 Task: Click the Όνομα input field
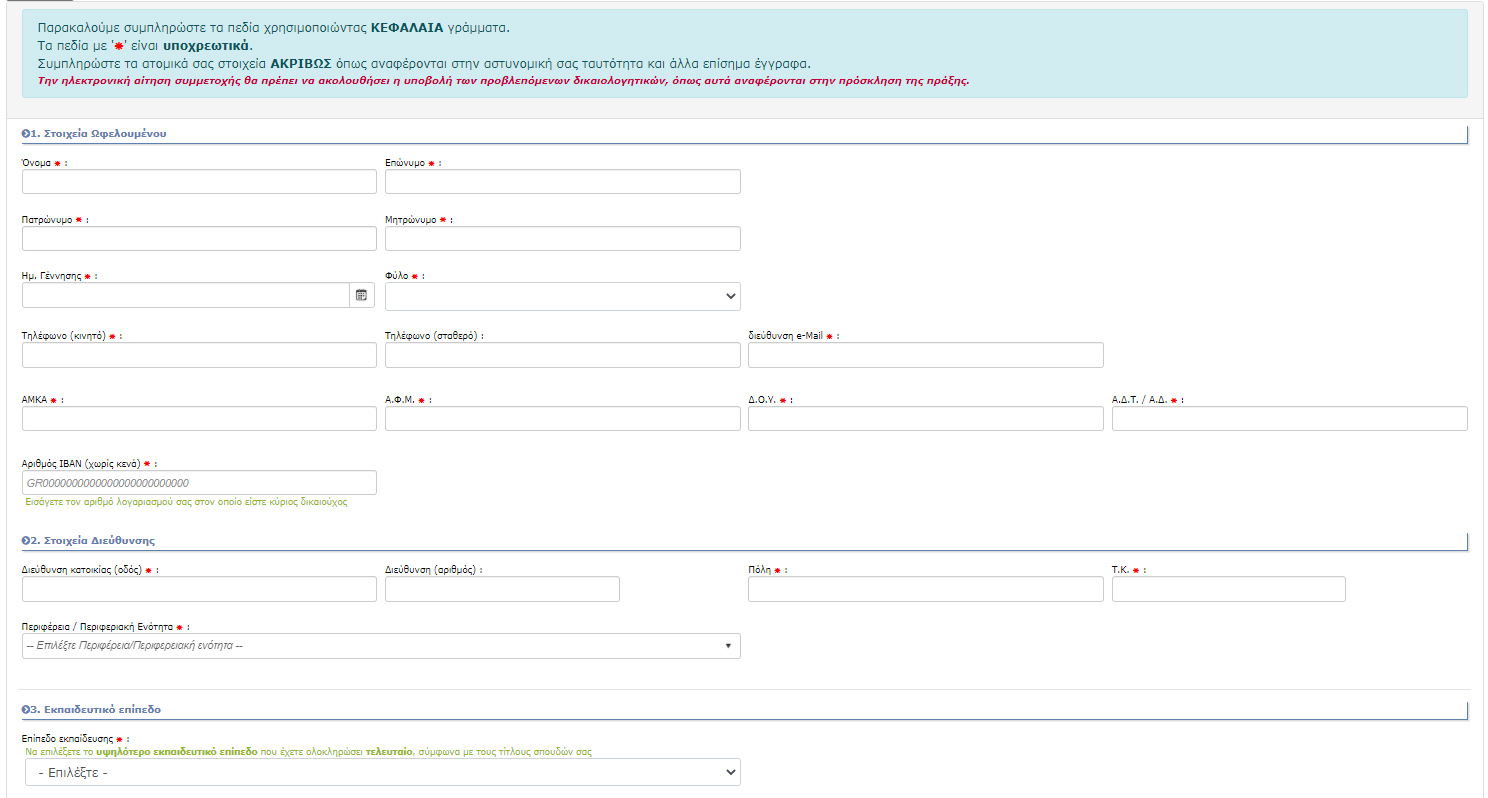pyautogui.click(x=199, y=182)
